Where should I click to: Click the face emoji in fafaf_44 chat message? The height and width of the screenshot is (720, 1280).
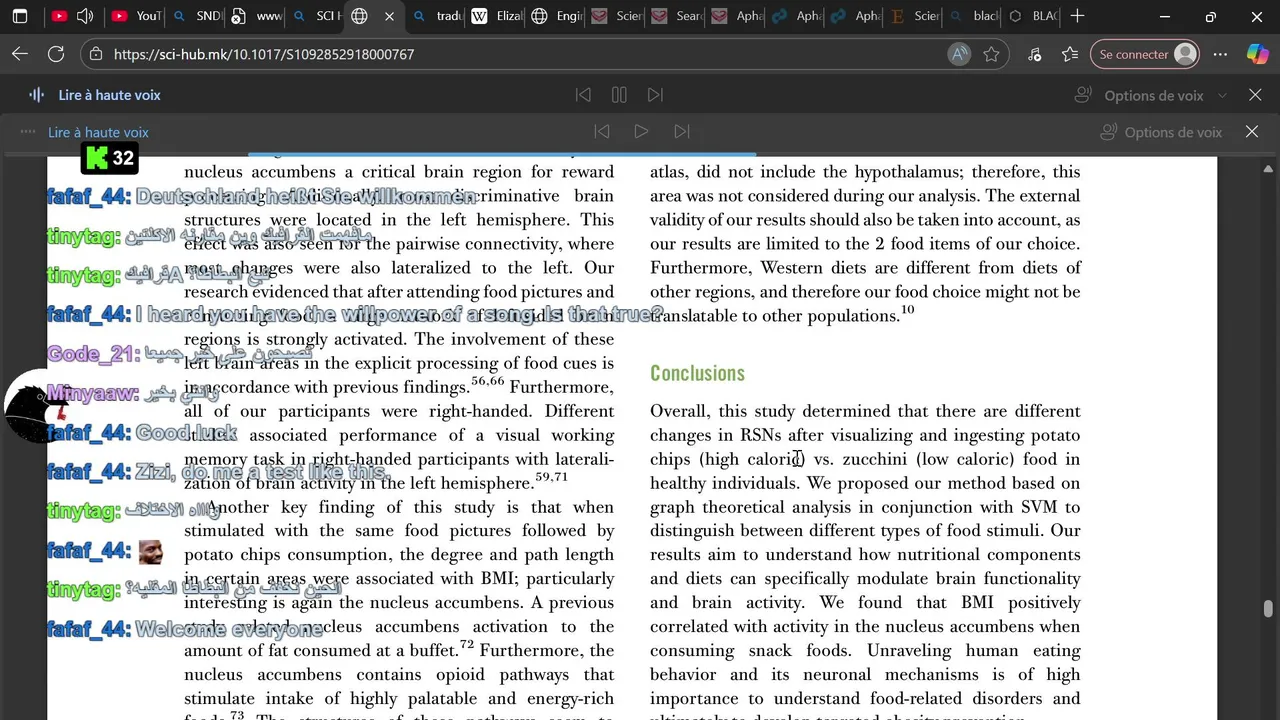150,551
